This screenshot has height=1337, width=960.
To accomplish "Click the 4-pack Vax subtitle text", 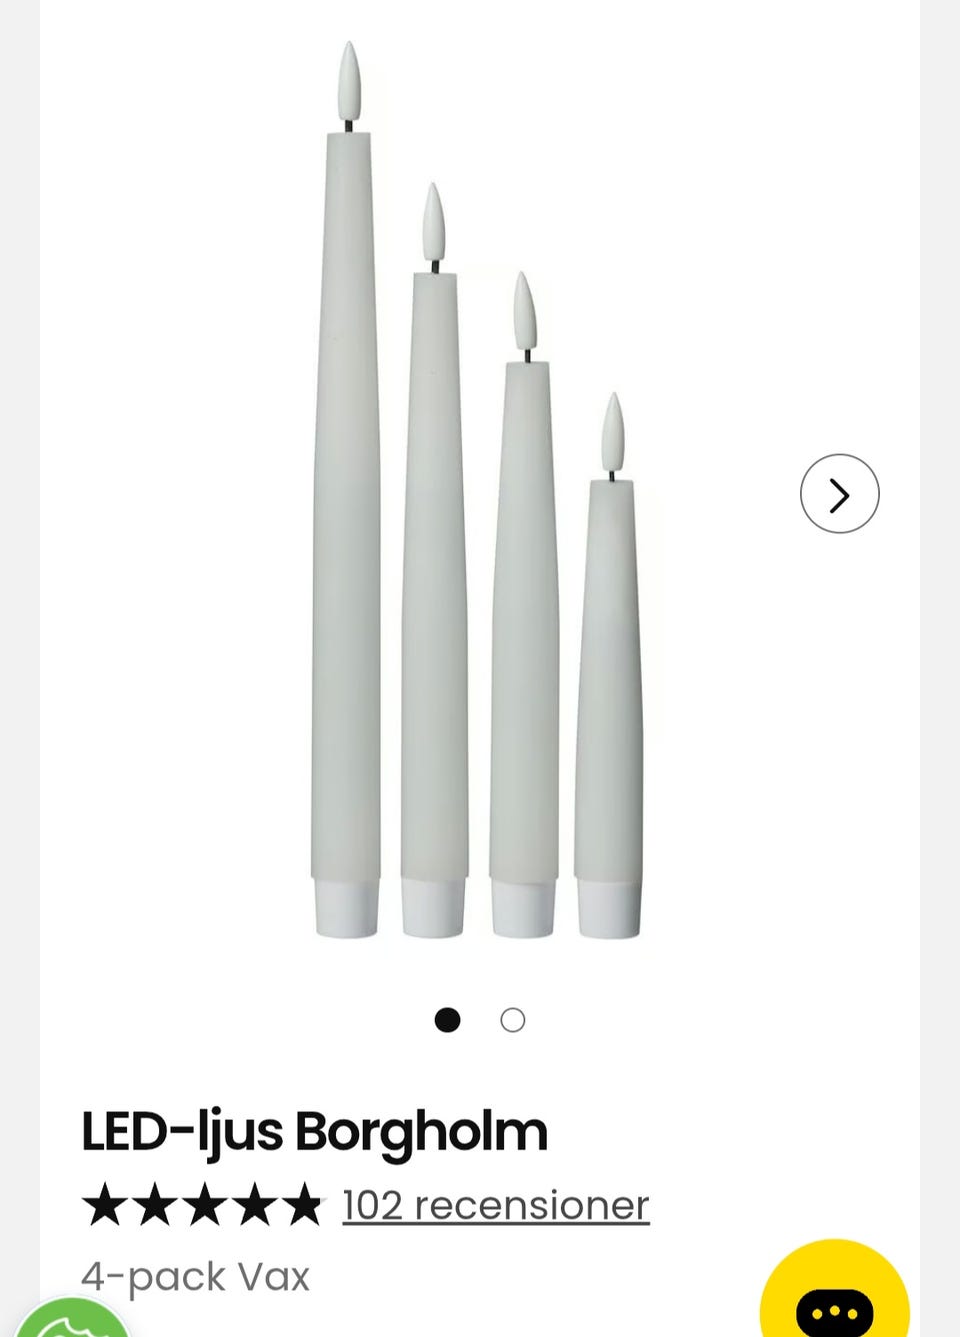I will click(196, 1277).
